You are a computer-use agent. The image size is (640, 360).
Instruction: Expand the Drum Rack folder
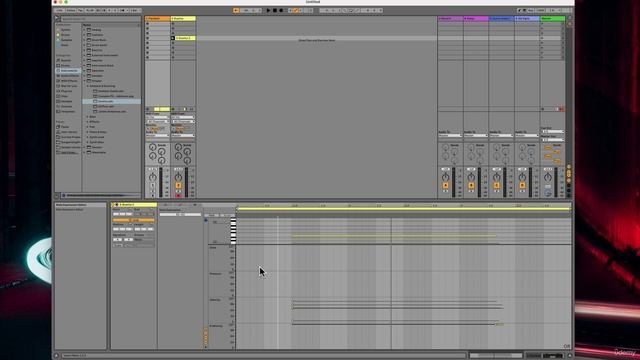(x=84, y=40)
